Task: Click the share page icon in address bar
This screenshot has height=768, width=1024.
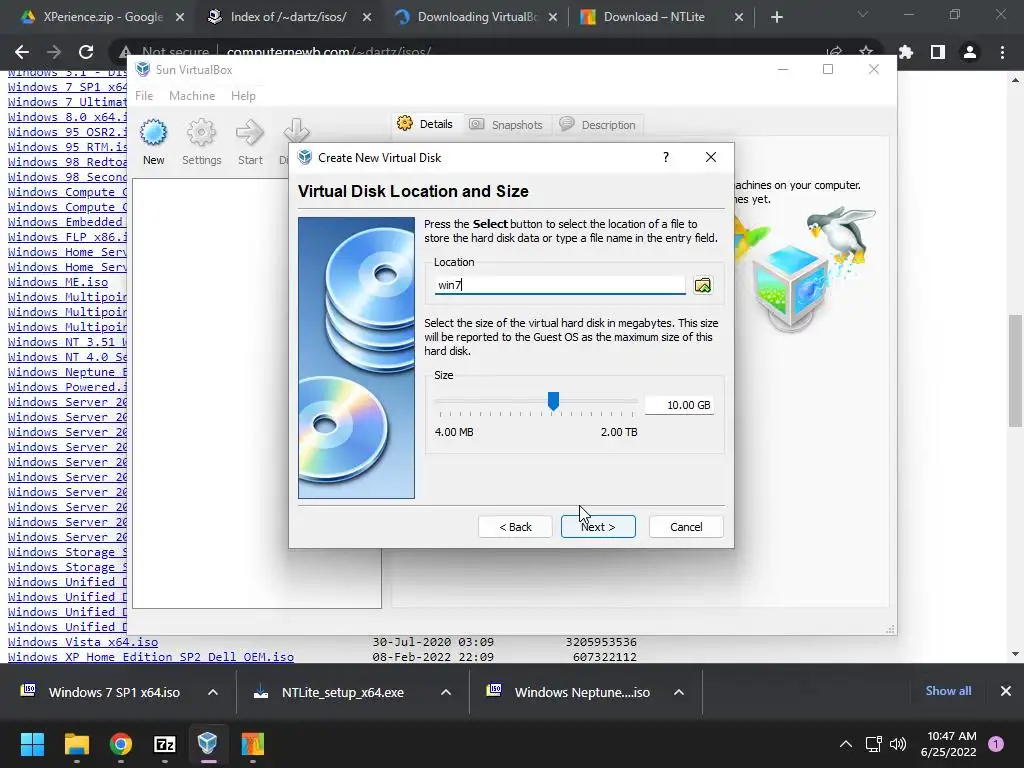Action: click(834, 52)
